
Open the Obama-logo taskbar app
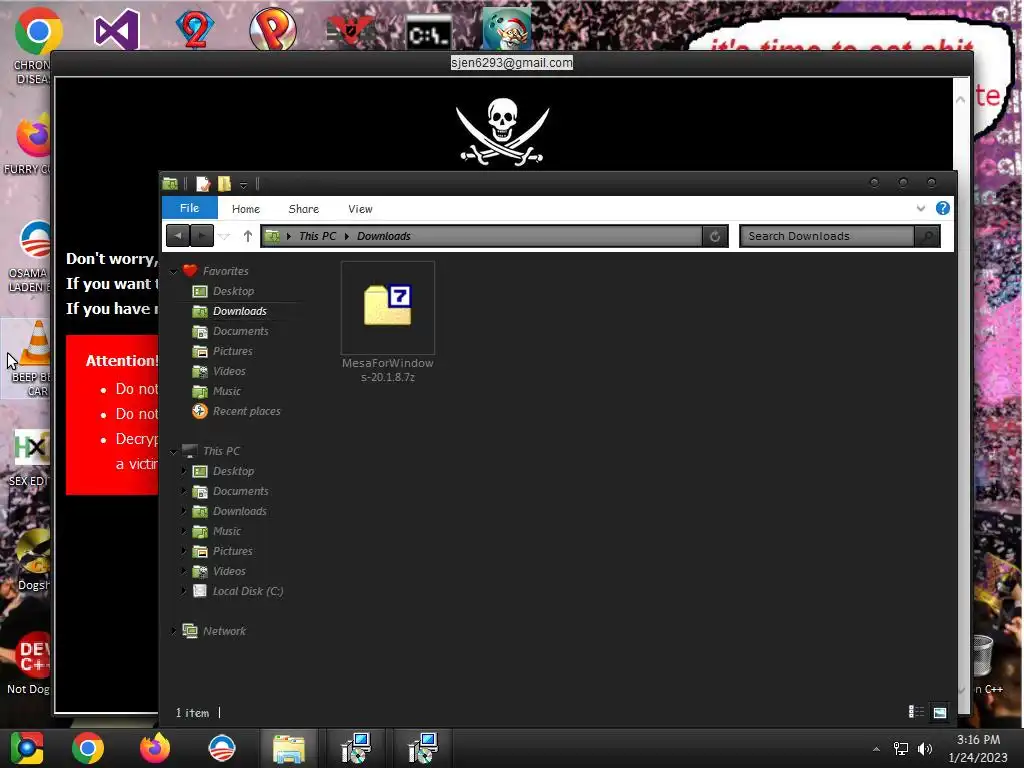[222, 748]
